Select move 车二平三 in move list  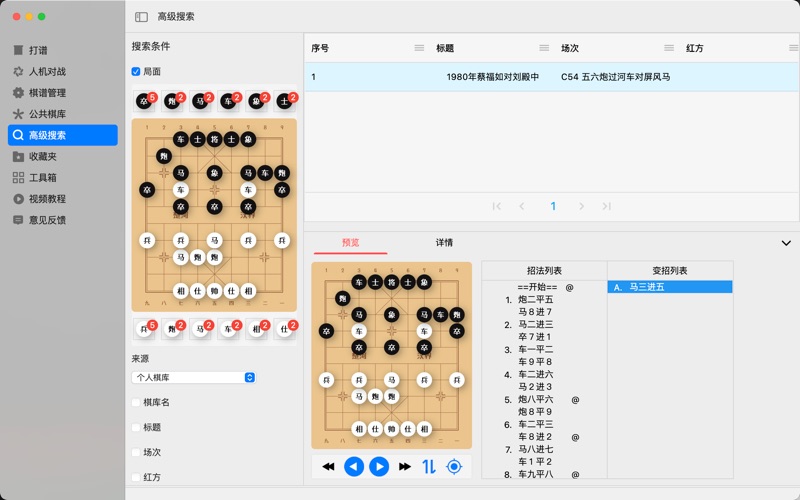point(535,424)
